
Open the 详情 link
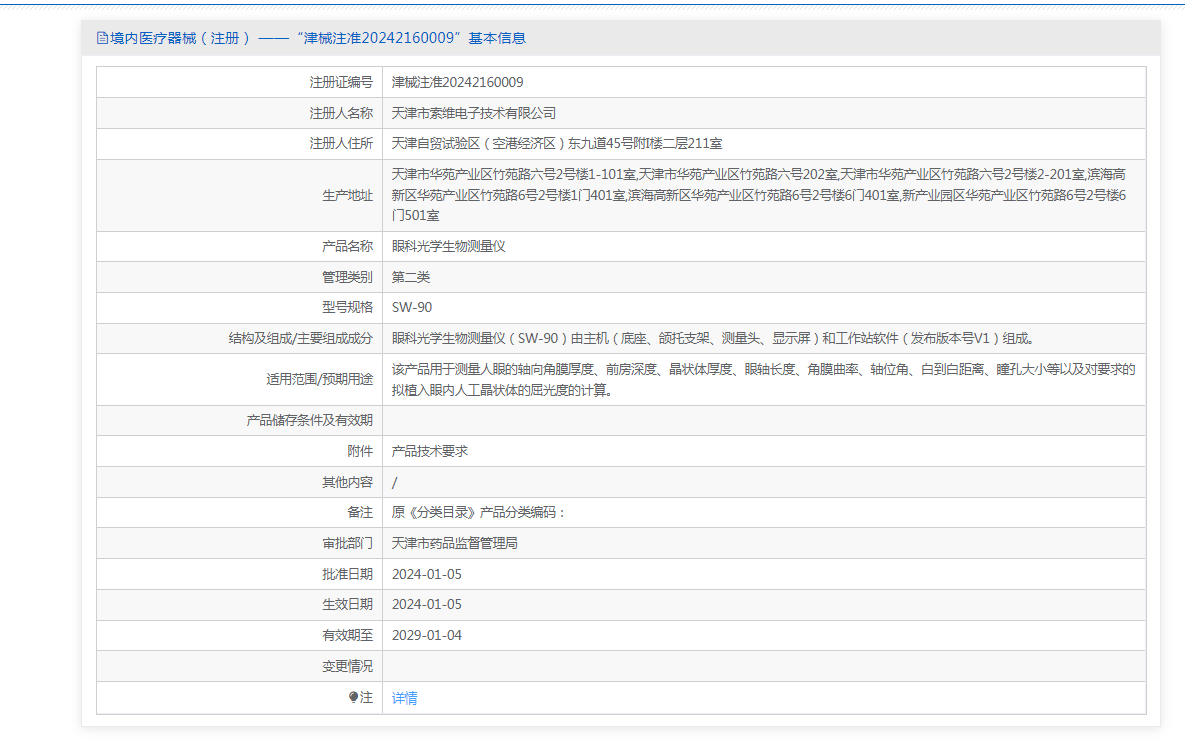coord(405,698)
